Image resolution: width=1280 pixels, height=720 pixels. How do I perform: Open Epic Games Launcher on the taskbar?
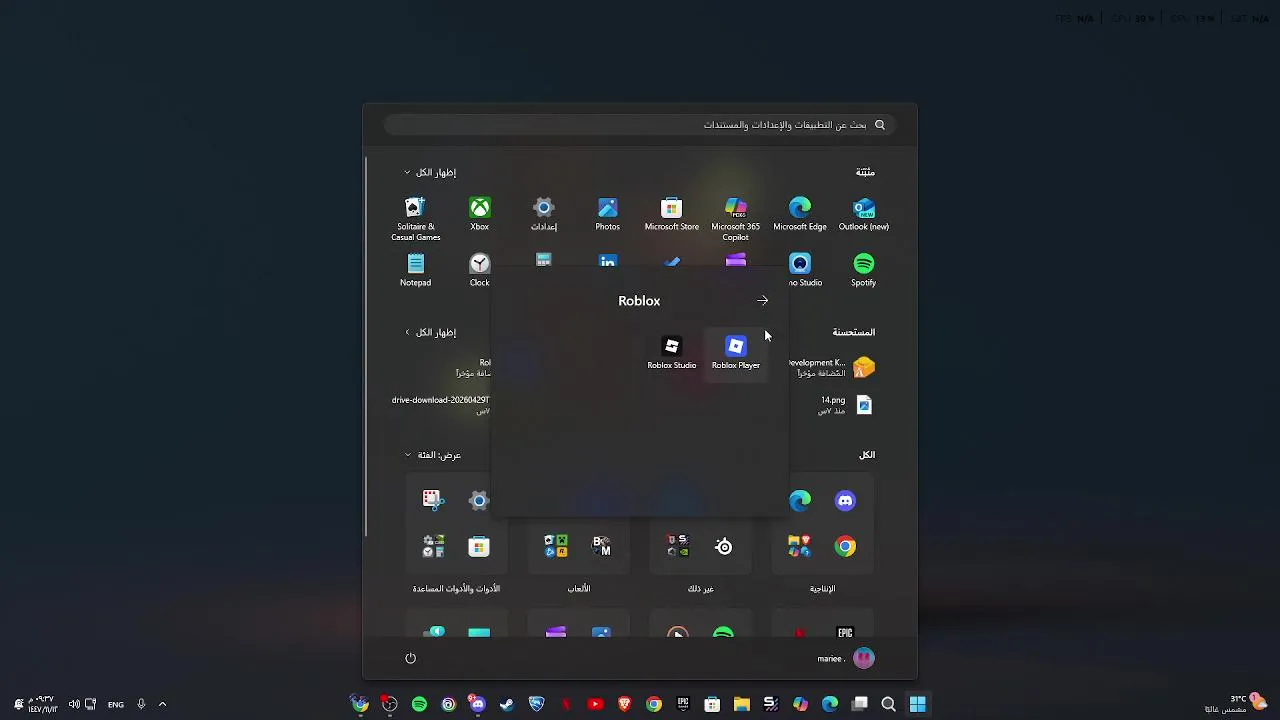[683, 704]
